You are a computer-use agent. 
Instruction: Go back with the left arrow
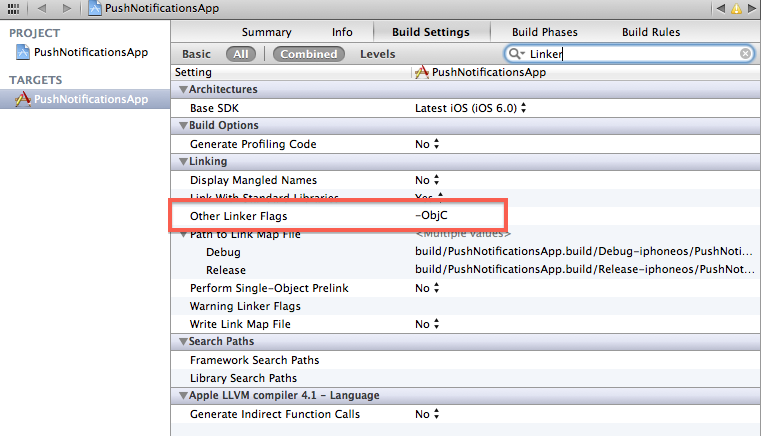click(42, 8)
